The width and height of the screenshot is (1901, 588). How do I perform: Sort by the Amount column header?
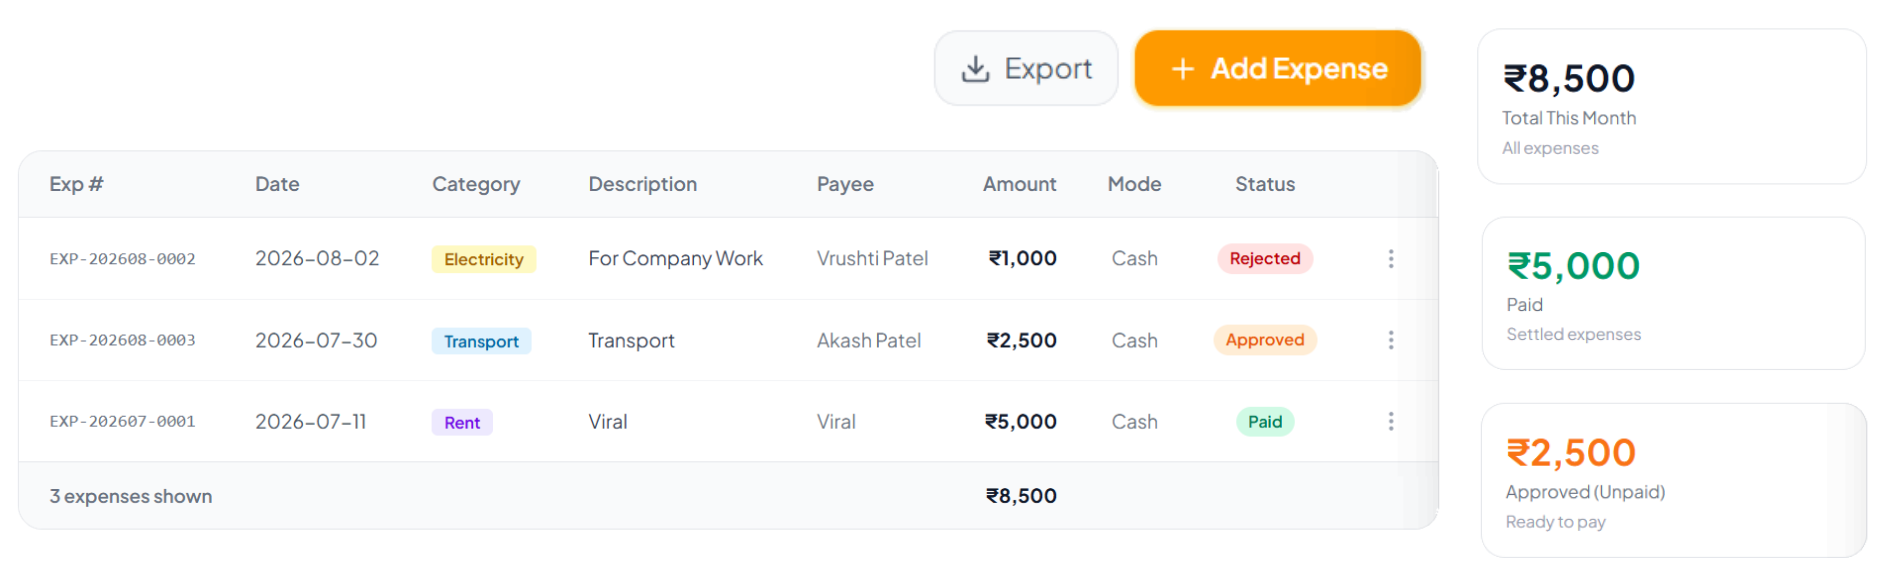click(1019, 184)
